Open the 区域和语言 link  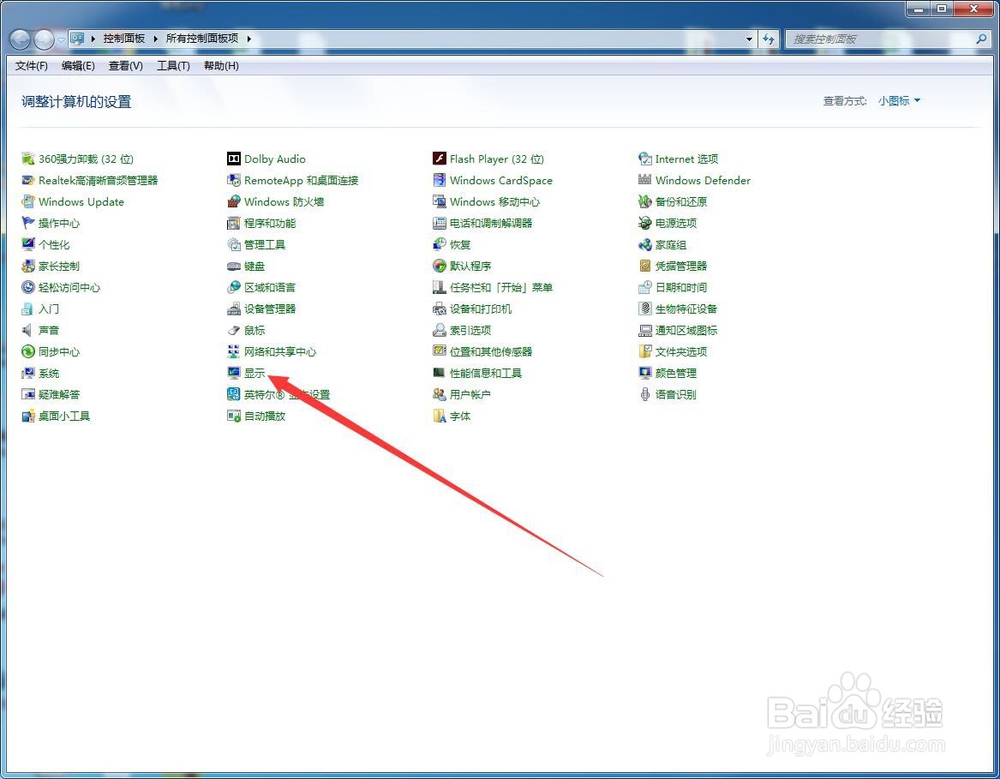(x=270, y=287)
